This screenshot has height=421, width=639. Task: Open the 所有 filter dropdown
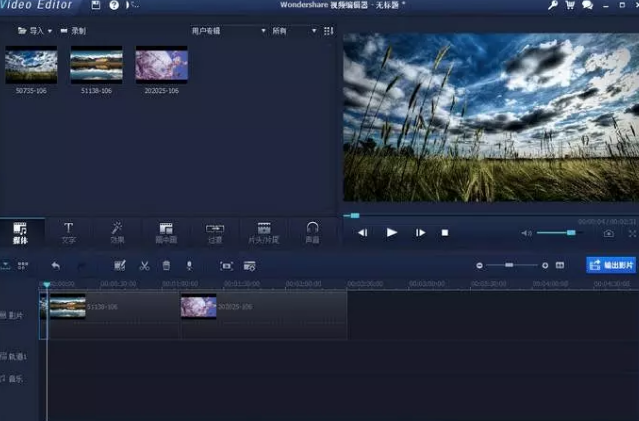pos(294,31)
